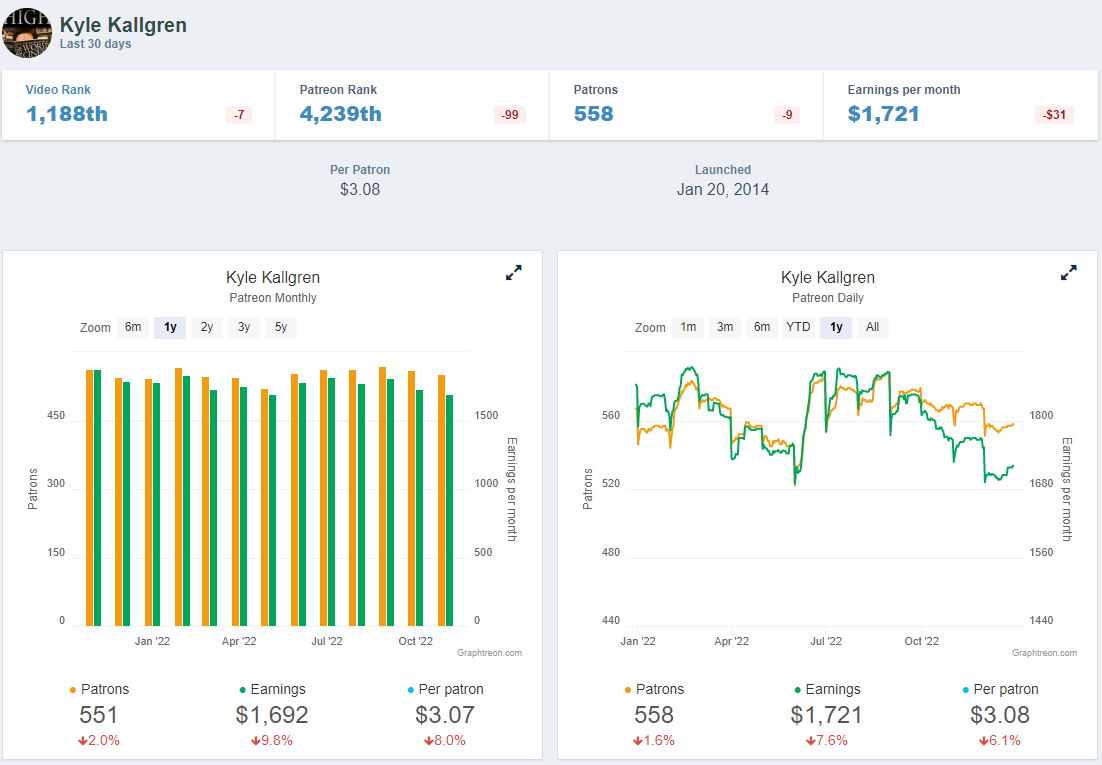Set daily chart zoom to 1m
The height and width of the screenshot is (765, 1102).
point(688,327)
